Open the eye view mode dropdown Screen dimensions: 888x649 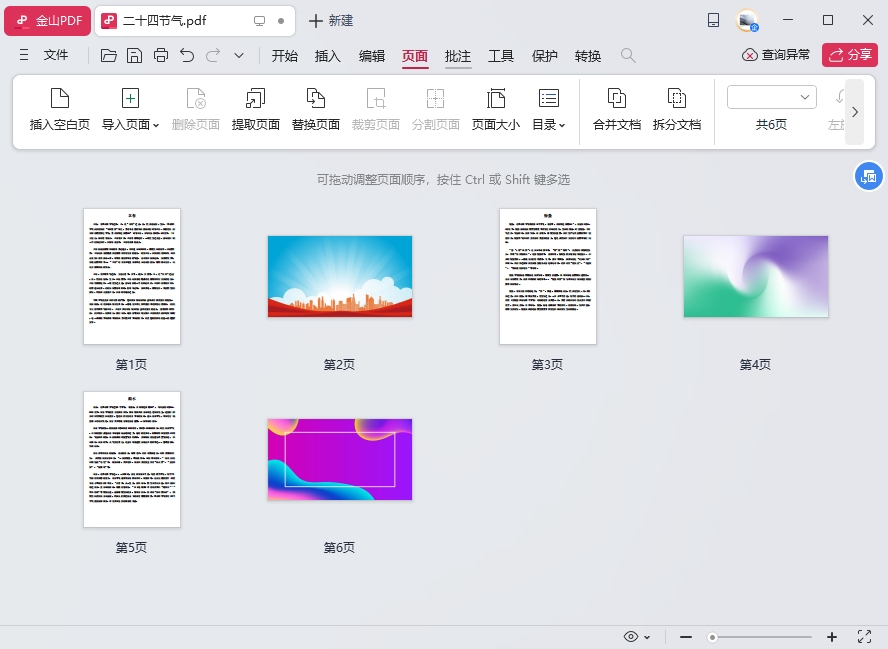coord(637,637)
